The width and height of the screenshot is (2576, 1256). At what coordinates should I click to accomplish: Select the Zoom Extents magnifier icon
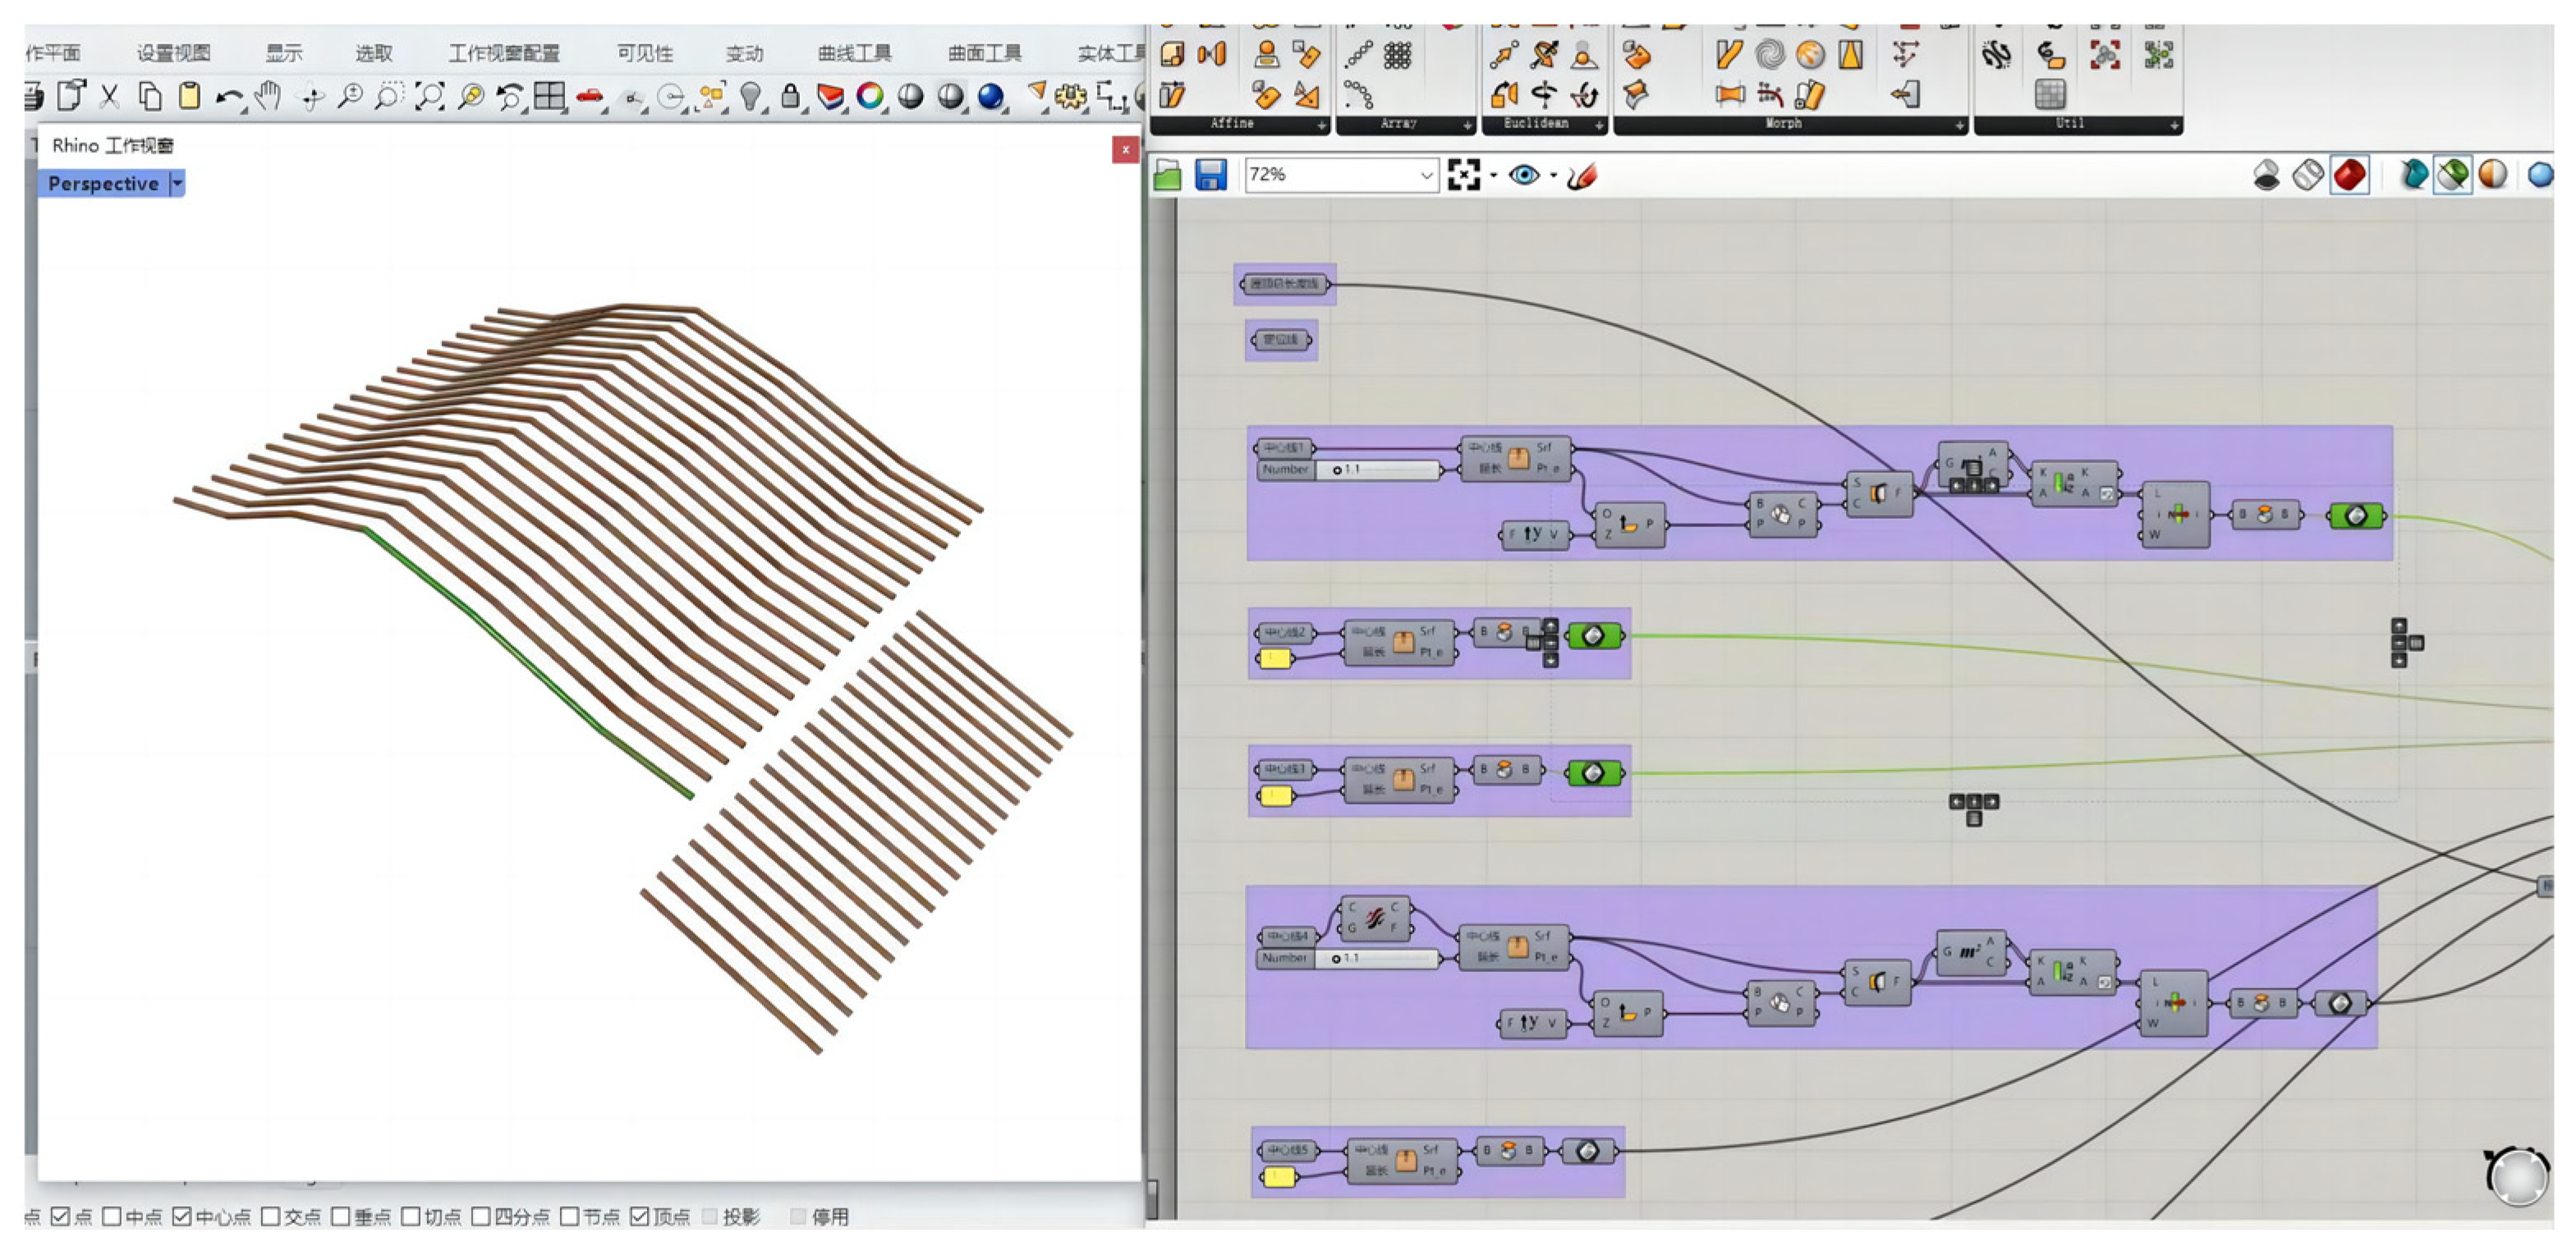[429, 97]
